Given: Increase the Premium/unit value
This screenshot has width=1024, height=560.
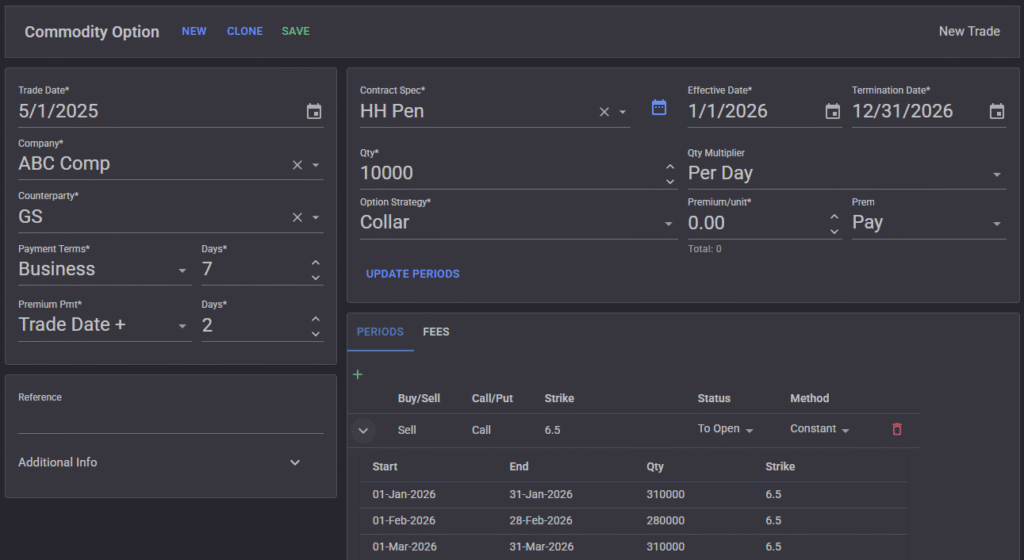Looking at the screenshot, I should click(x=834, y=216).
